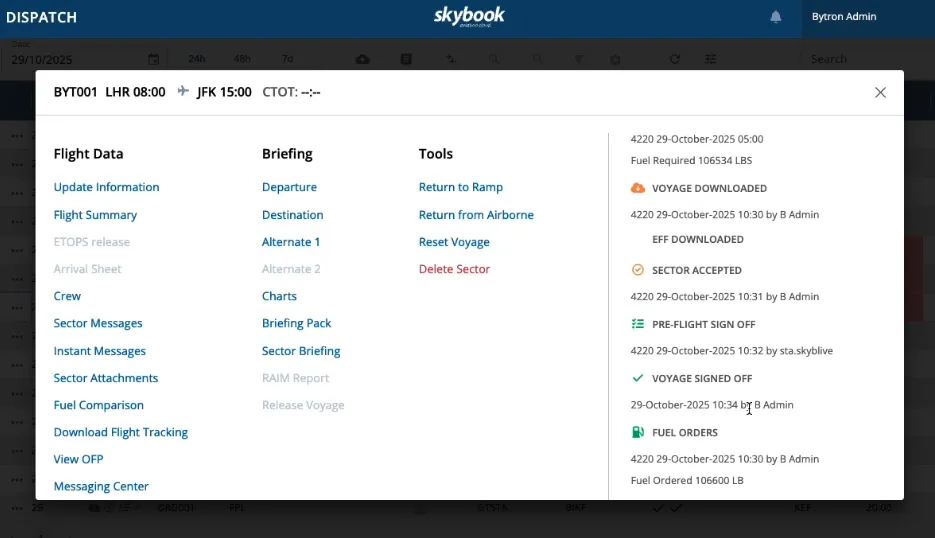Click the green Fuel Orders pump icon

638,432
